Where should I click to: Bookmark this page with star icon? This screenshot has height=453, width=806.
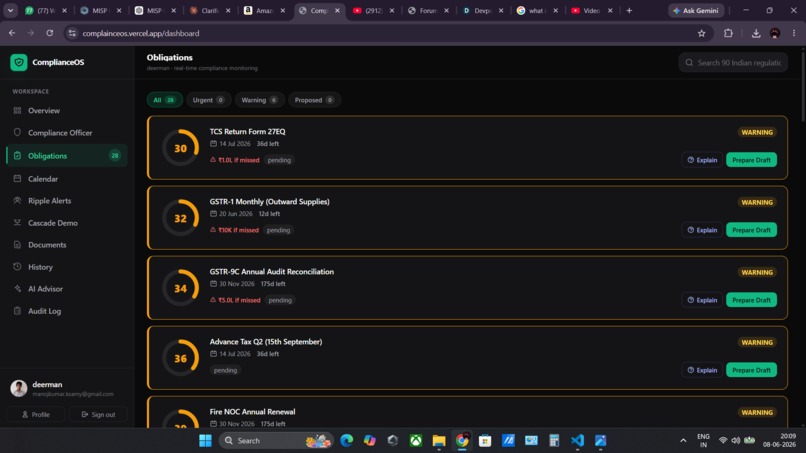702,33
